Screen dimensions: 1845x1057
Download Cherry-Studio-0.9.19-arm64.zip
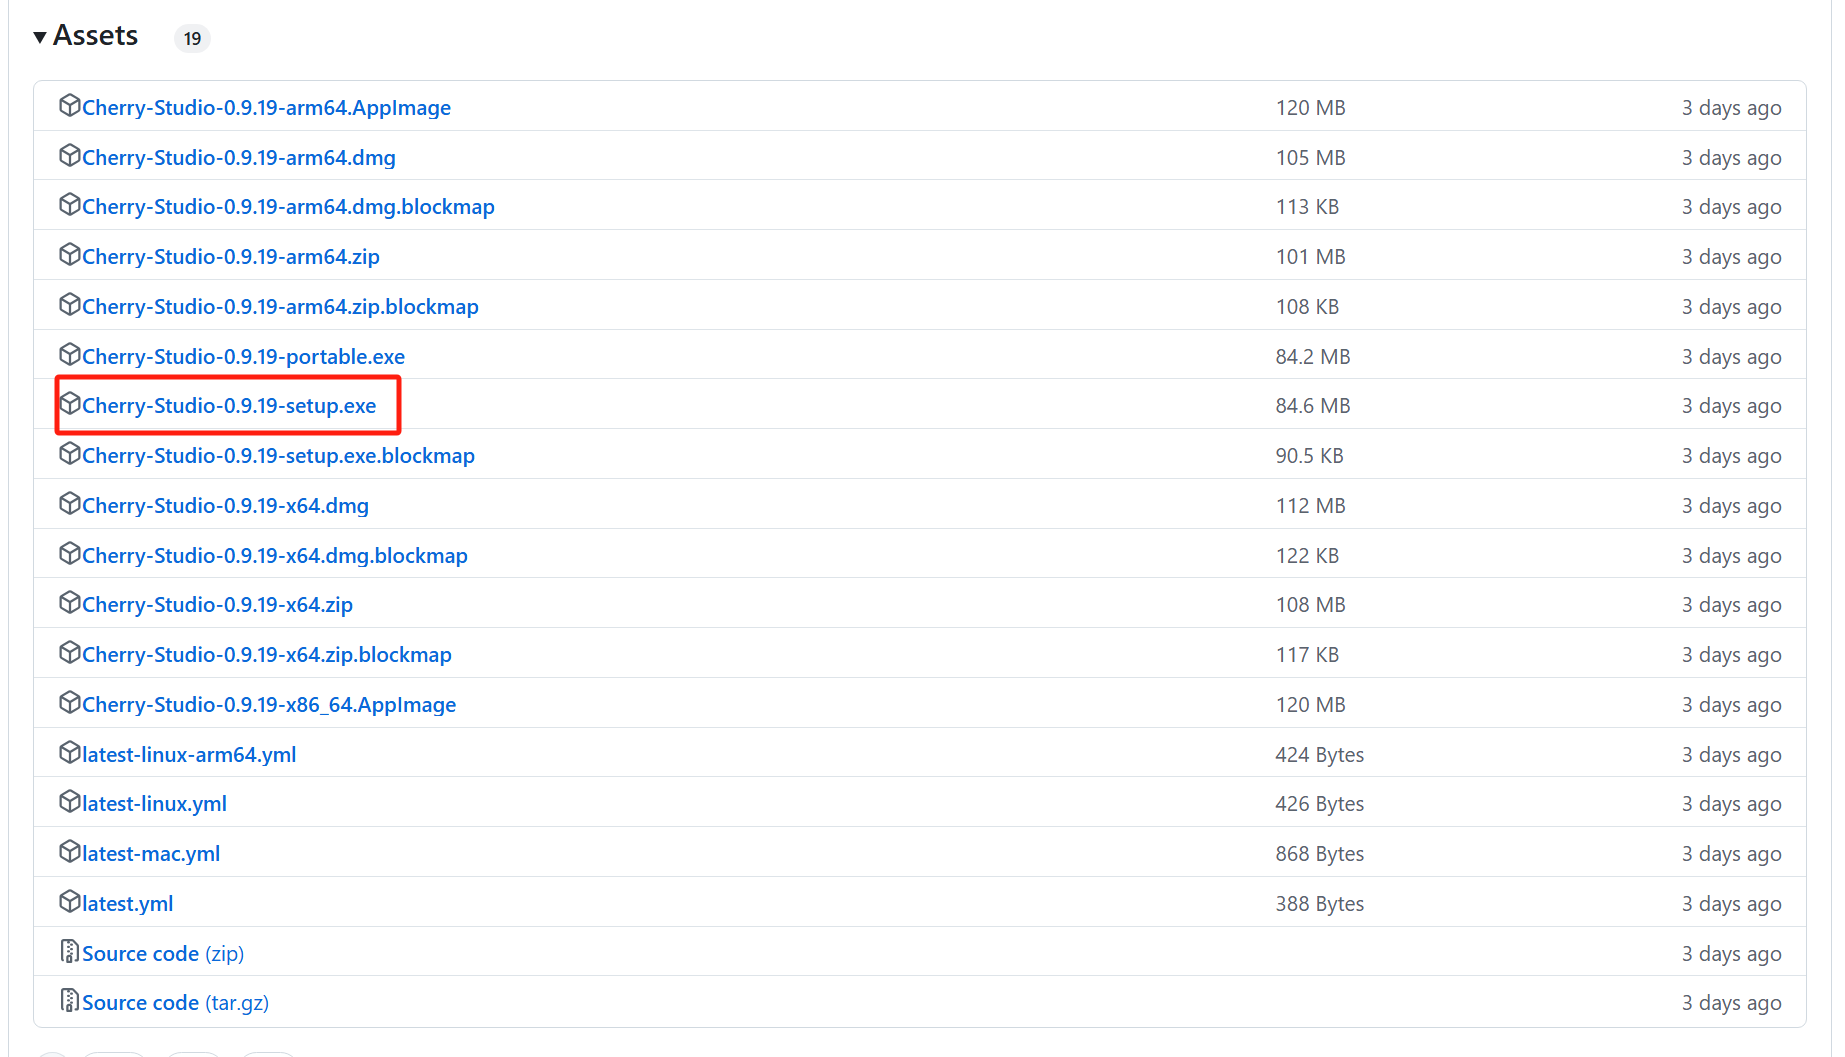(231, 256)
